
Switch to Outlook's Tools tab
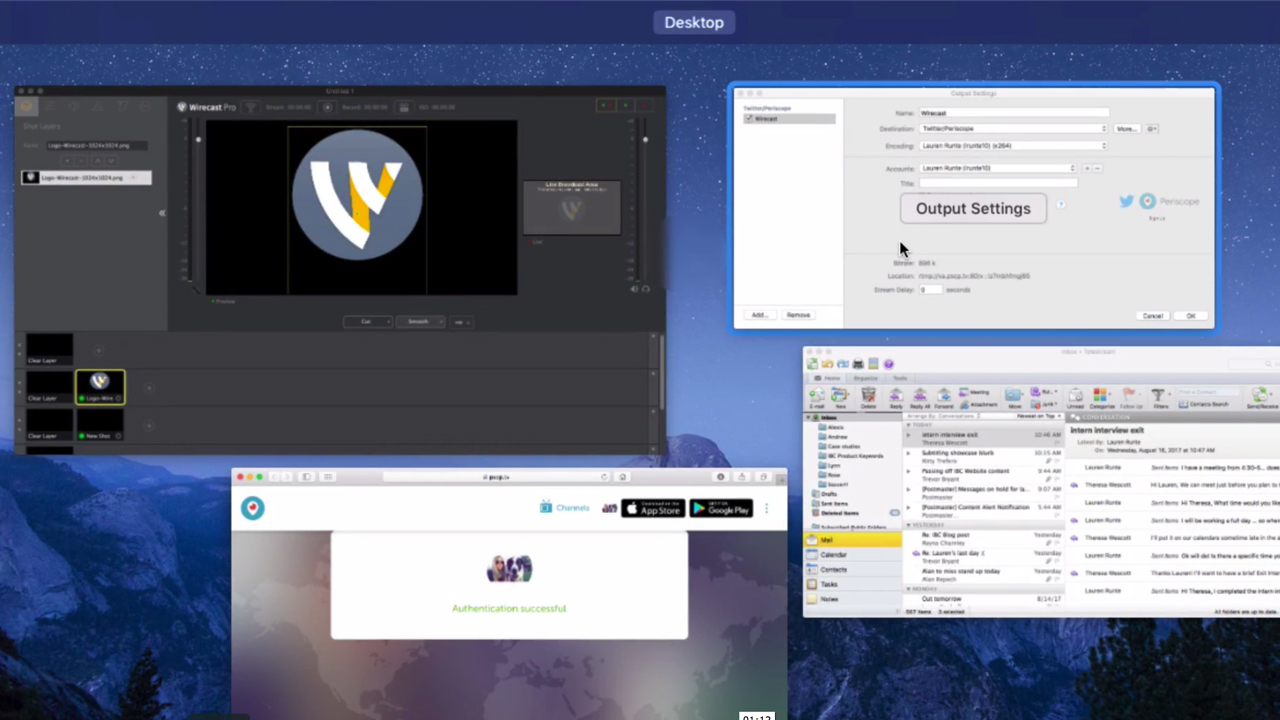[900, 378]
